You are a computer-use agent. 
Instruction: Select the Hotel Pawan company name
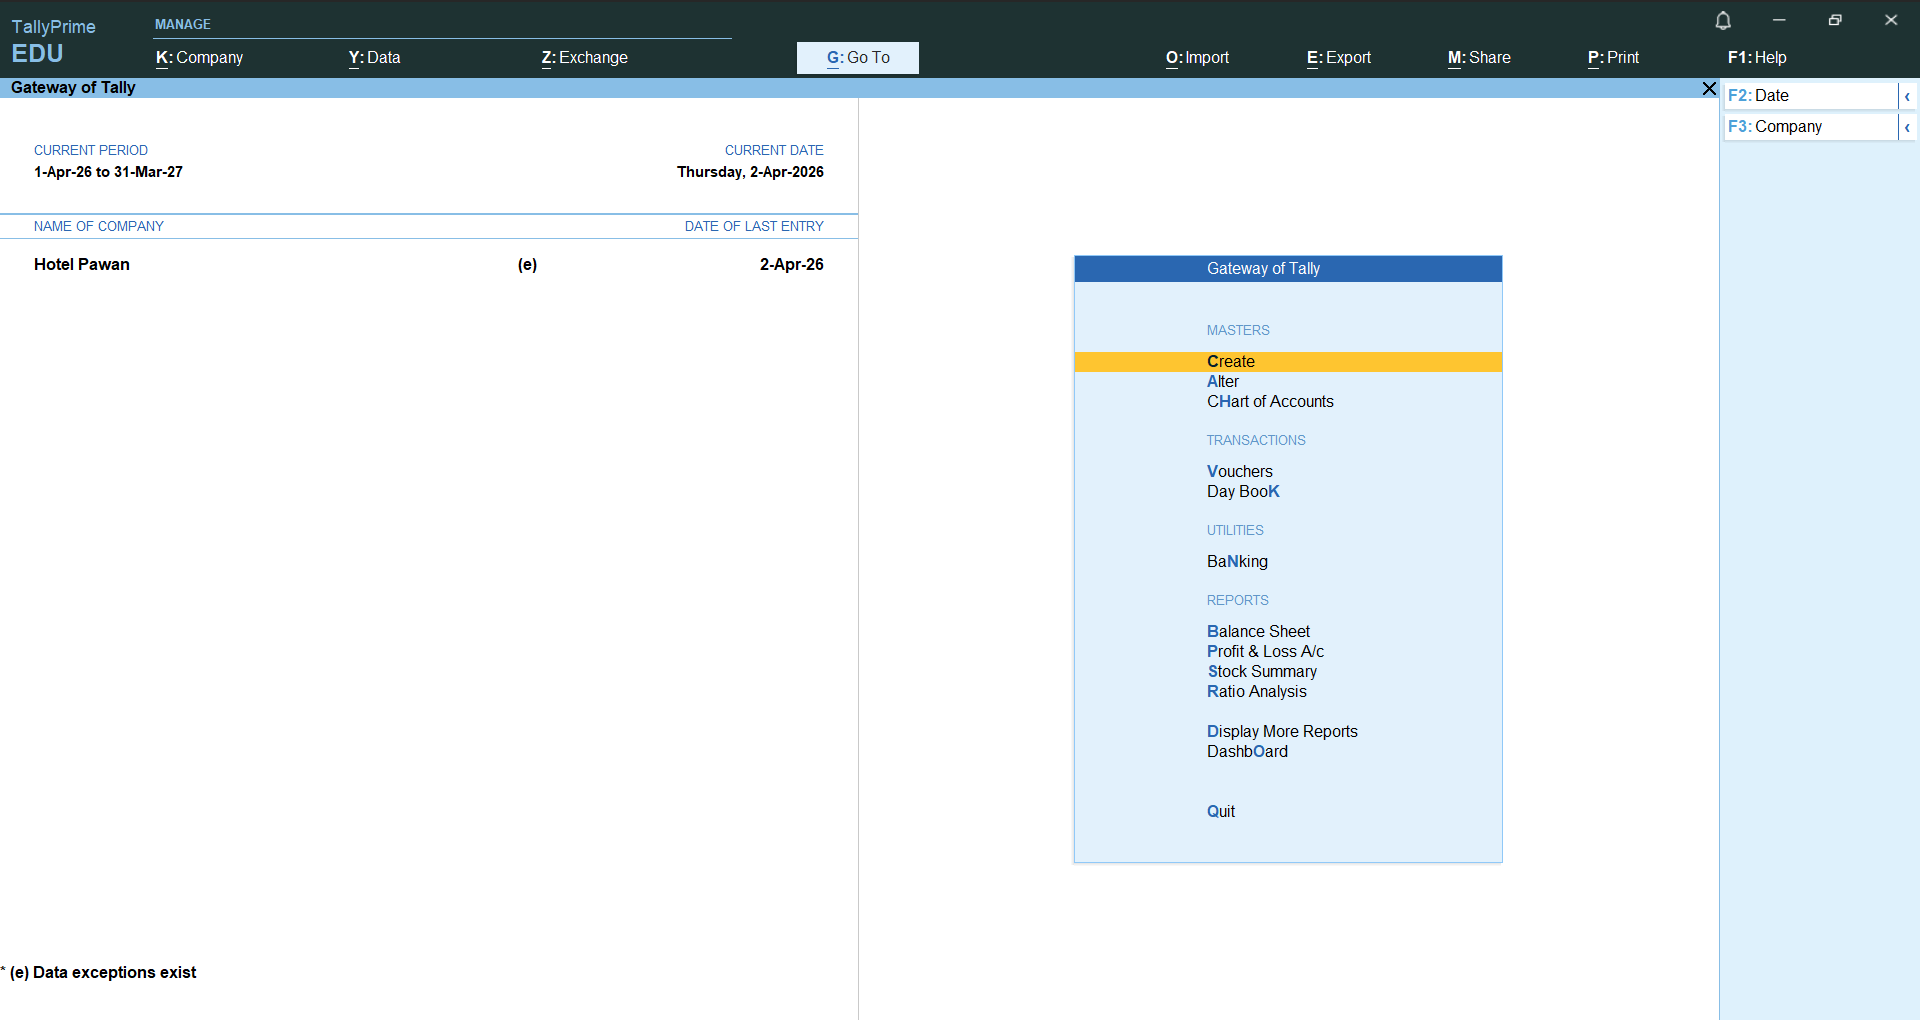(x=82, y=265)
